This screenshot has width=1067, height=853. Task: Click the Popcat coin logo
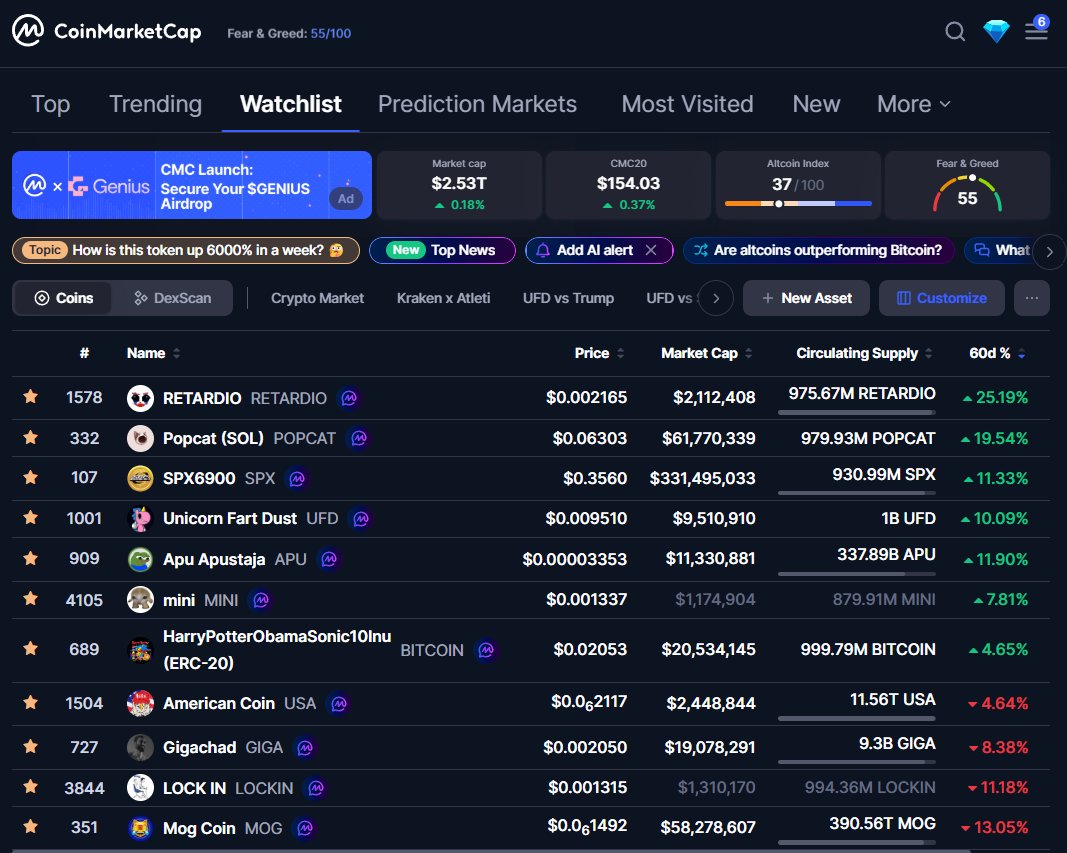(140, 439)
